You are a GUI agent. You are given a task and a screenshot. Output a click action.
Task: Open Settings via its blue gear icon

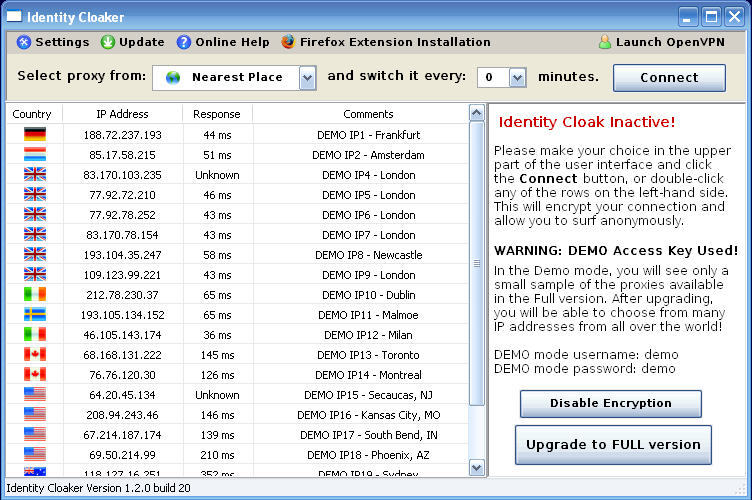24,42
